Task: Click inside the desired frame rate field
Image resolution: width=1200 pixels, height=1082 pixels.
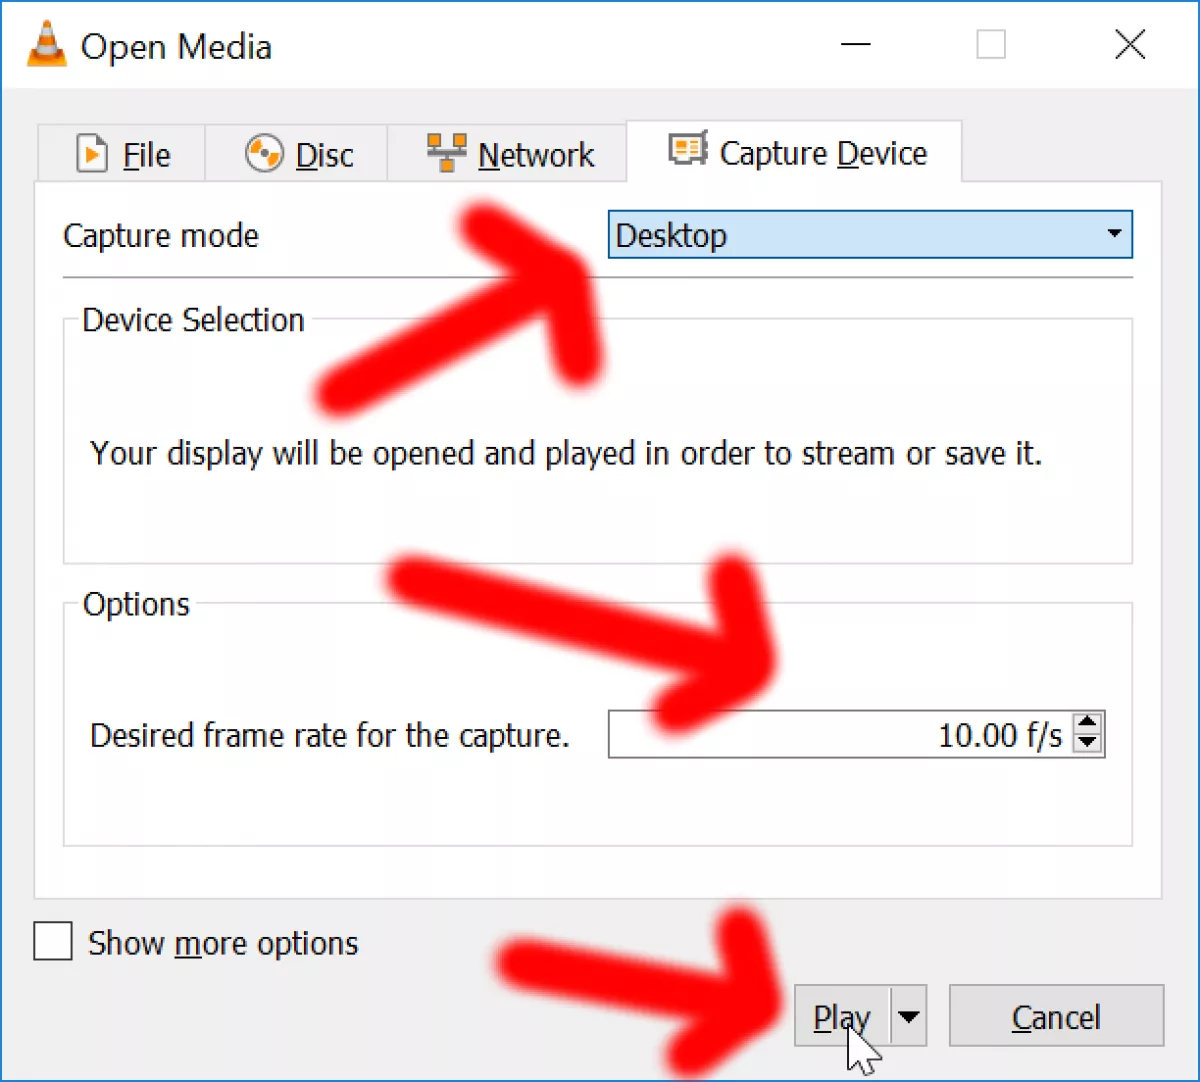Action: (840, 735)
